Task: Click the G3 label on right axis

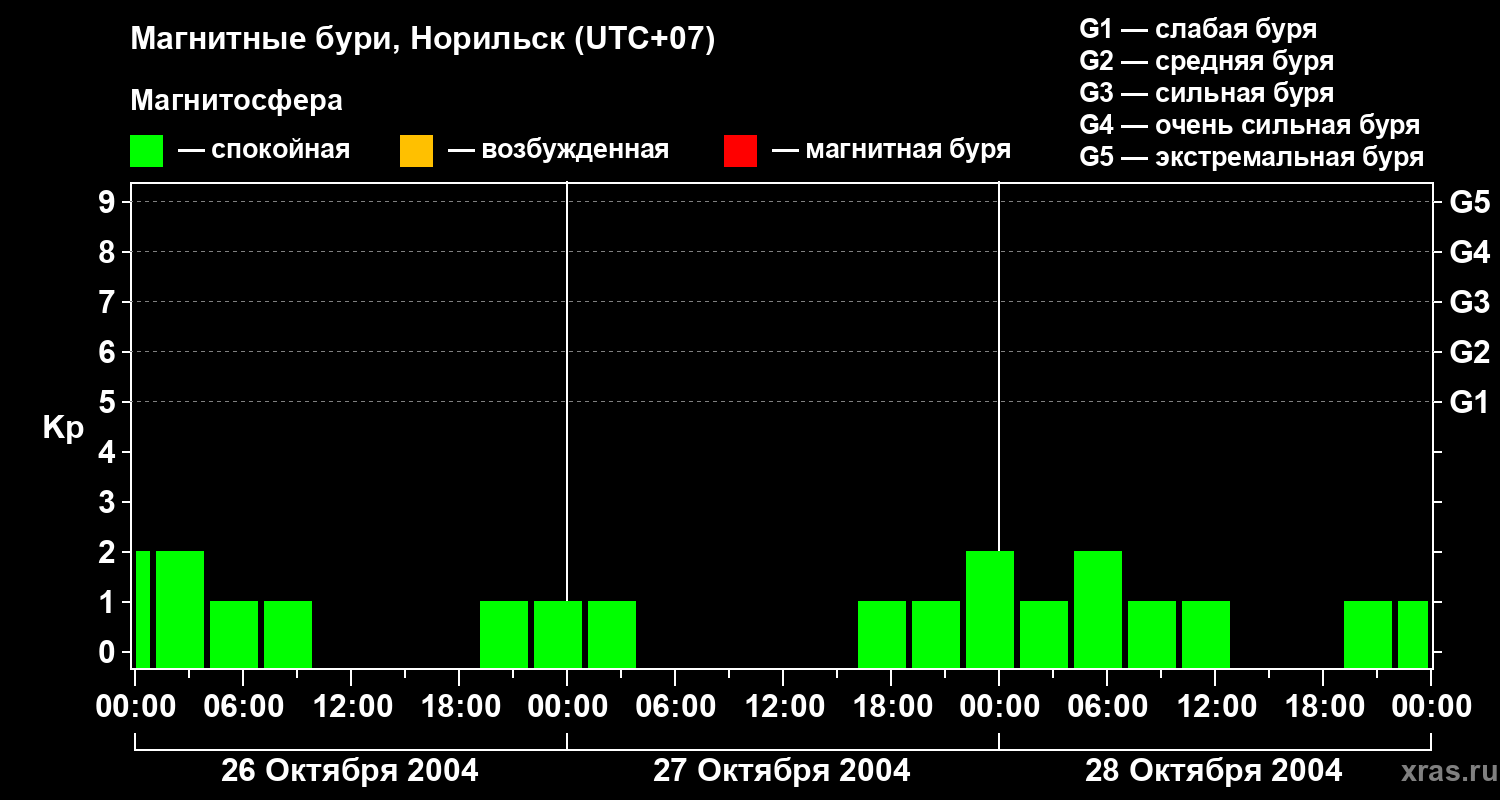Action: pos(1469,302)
